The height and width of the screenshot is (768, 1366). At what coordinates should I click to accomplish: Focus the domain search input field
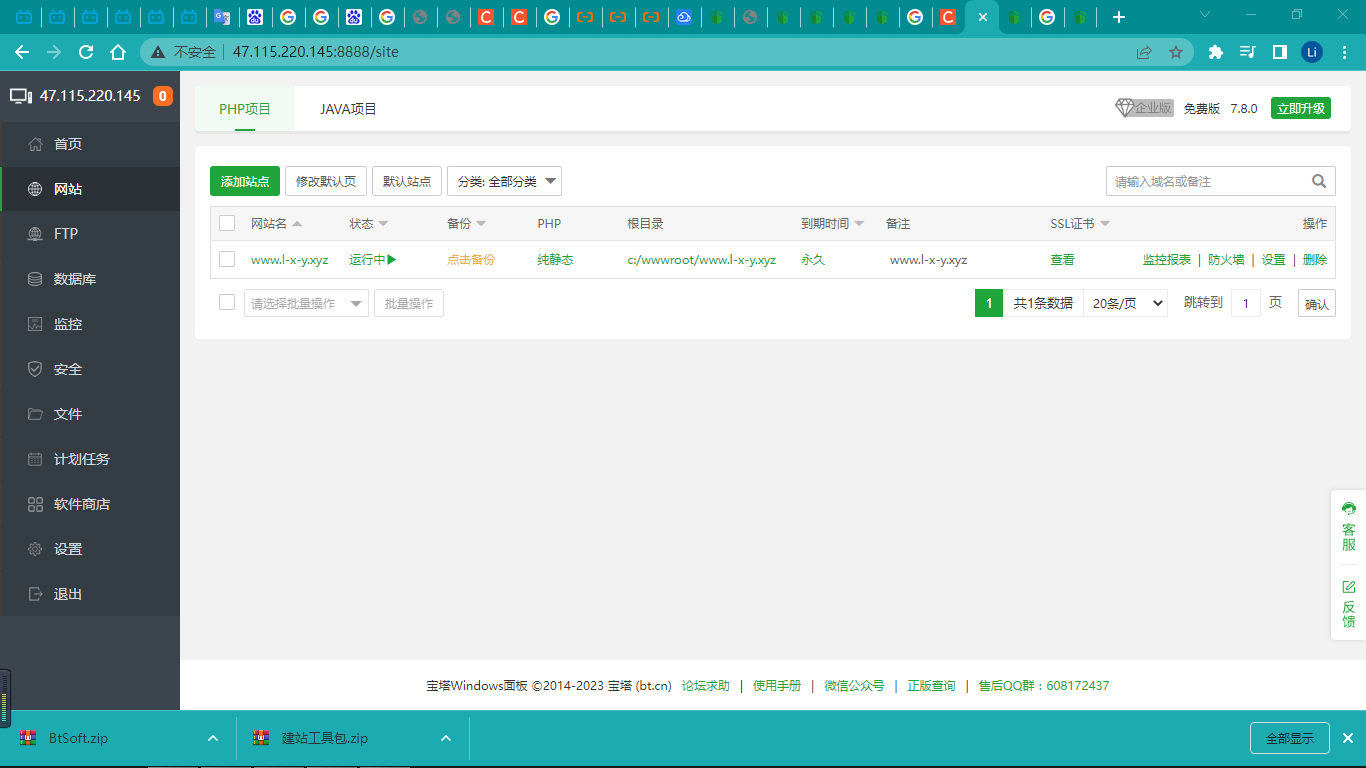click(1207, 181)
